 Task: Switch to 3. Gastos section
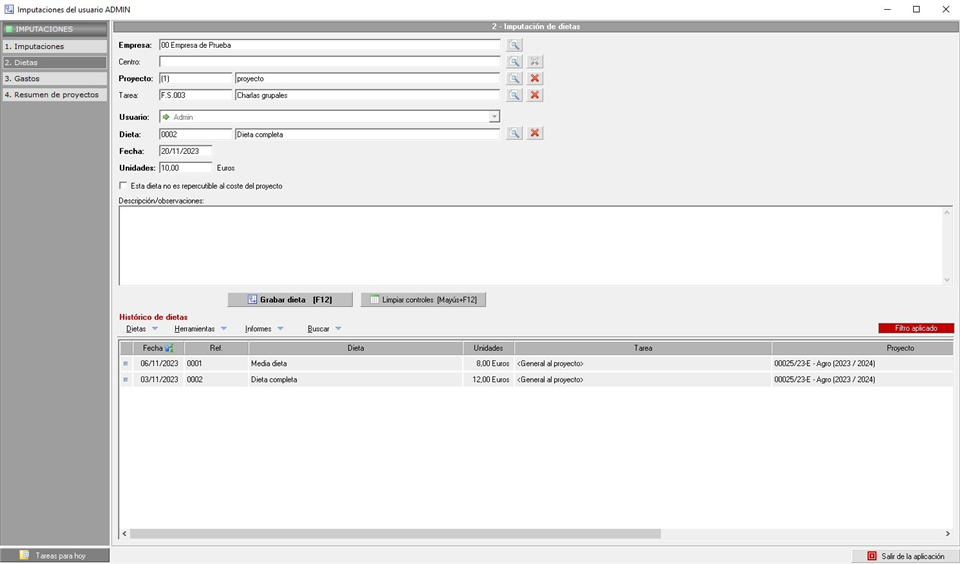click(54, 78)
